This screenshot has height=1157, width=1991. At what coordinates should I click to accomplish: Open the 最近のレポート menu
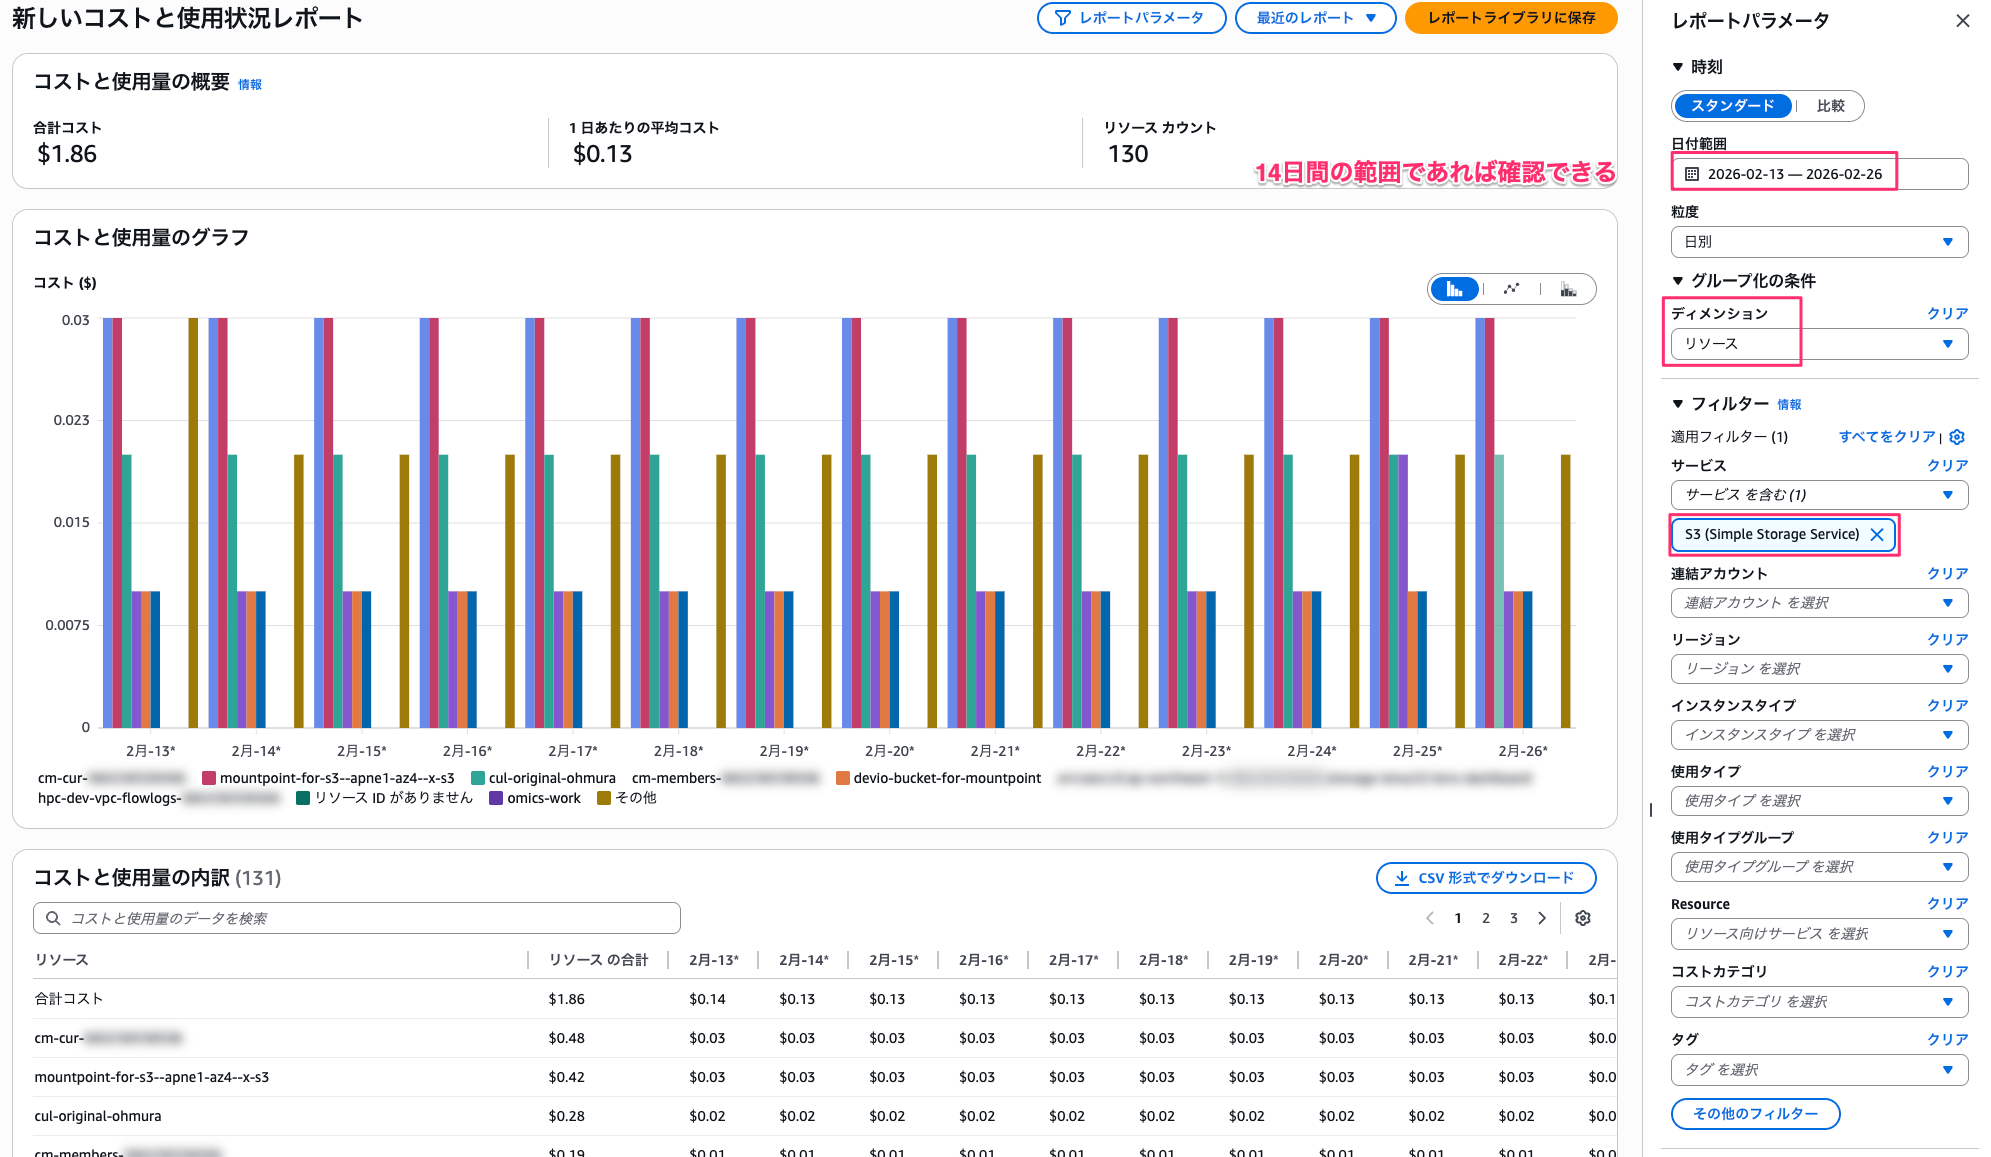1314,18
